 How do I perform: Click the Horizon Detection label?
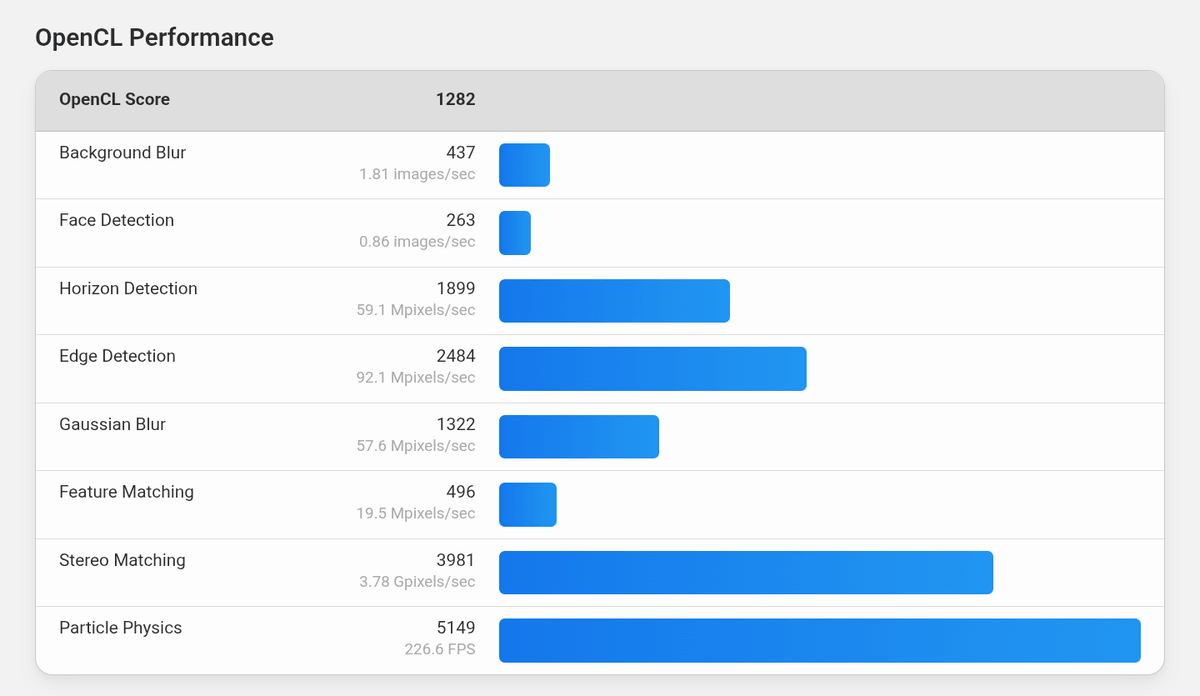[x=128, y=289]
